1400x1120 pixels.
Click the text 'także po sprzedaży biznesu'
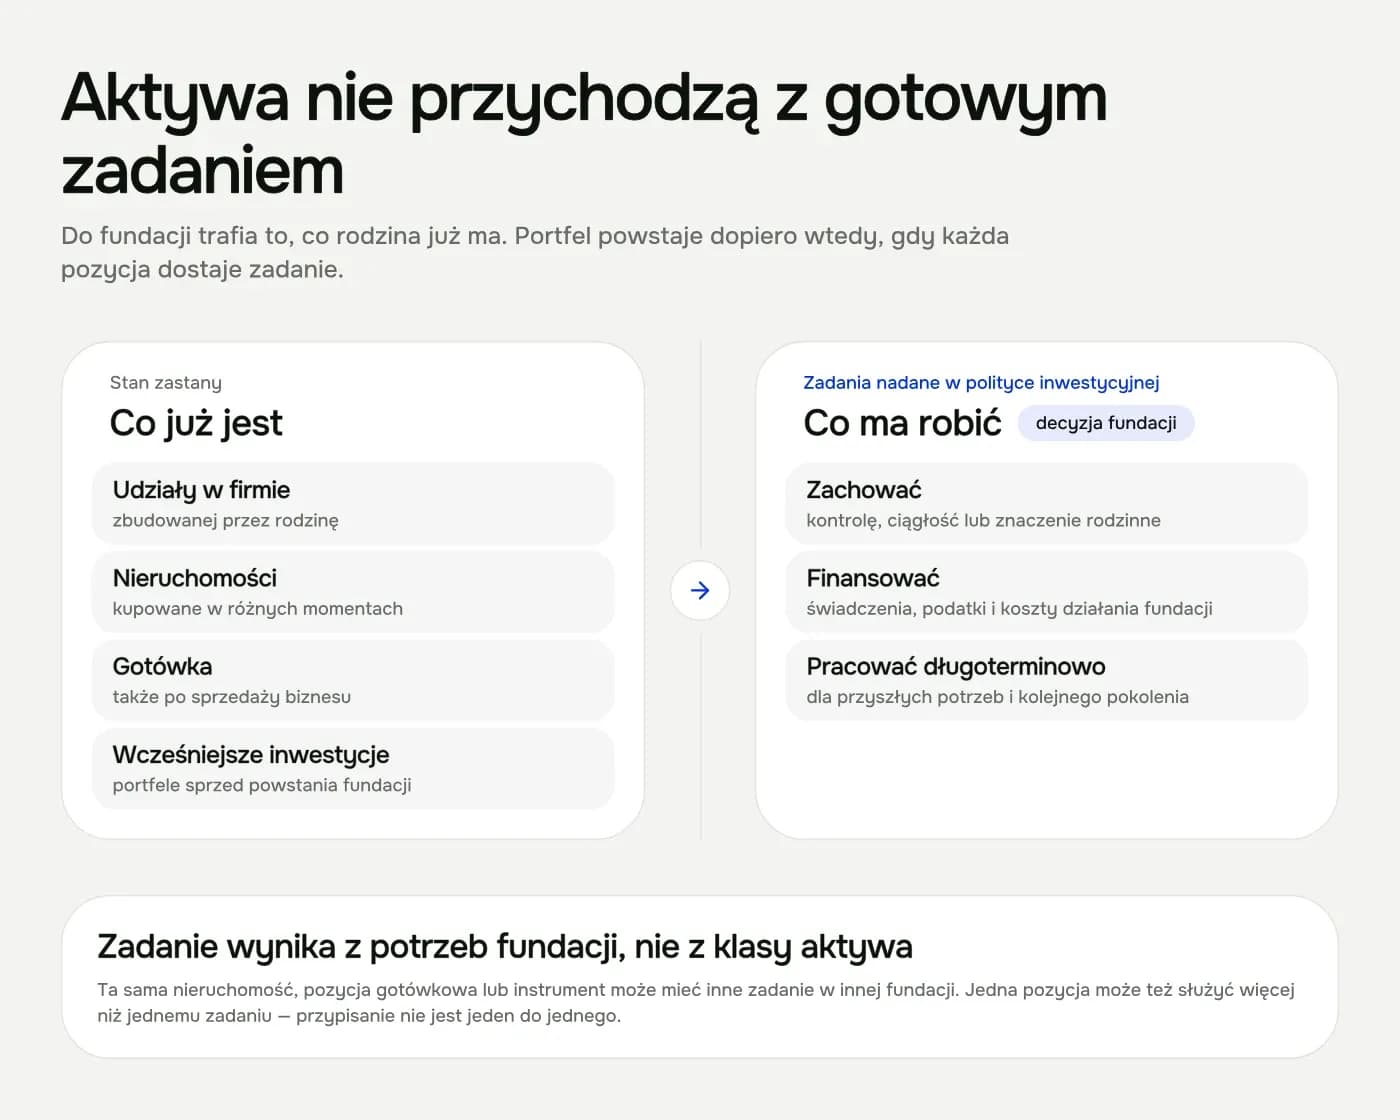232,697
